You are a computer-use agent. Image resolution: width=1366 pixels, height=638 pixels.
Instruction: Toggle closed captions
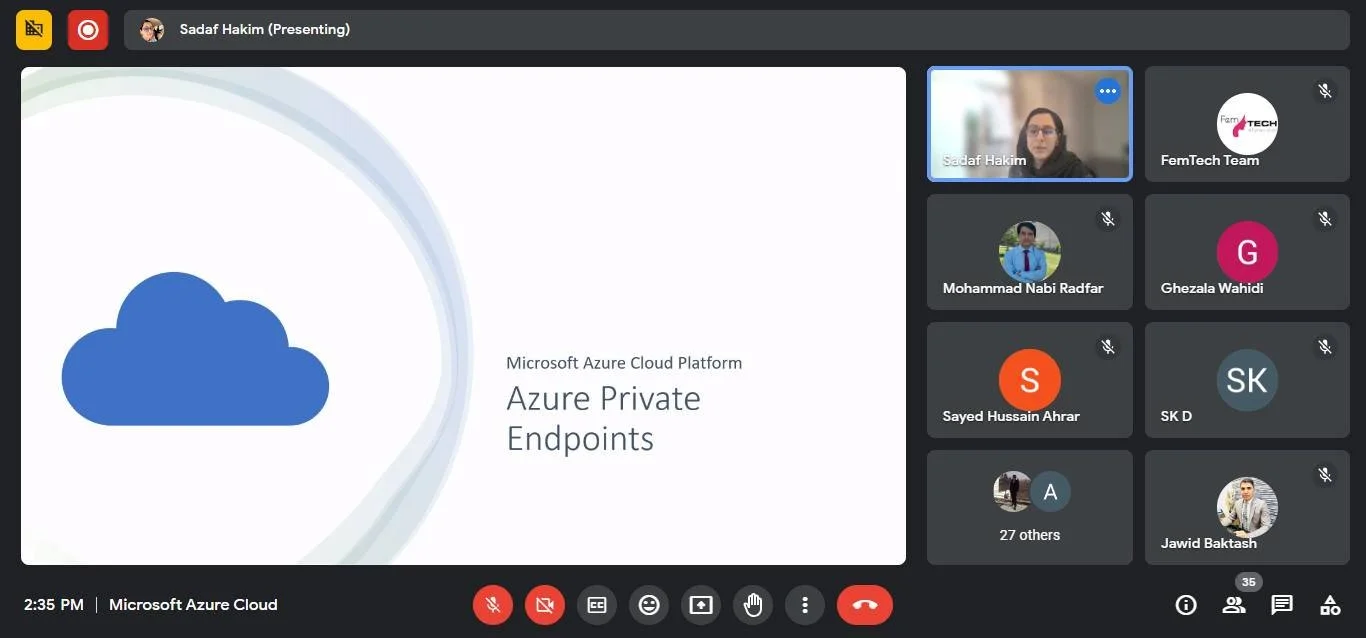[x=597, y=605]
